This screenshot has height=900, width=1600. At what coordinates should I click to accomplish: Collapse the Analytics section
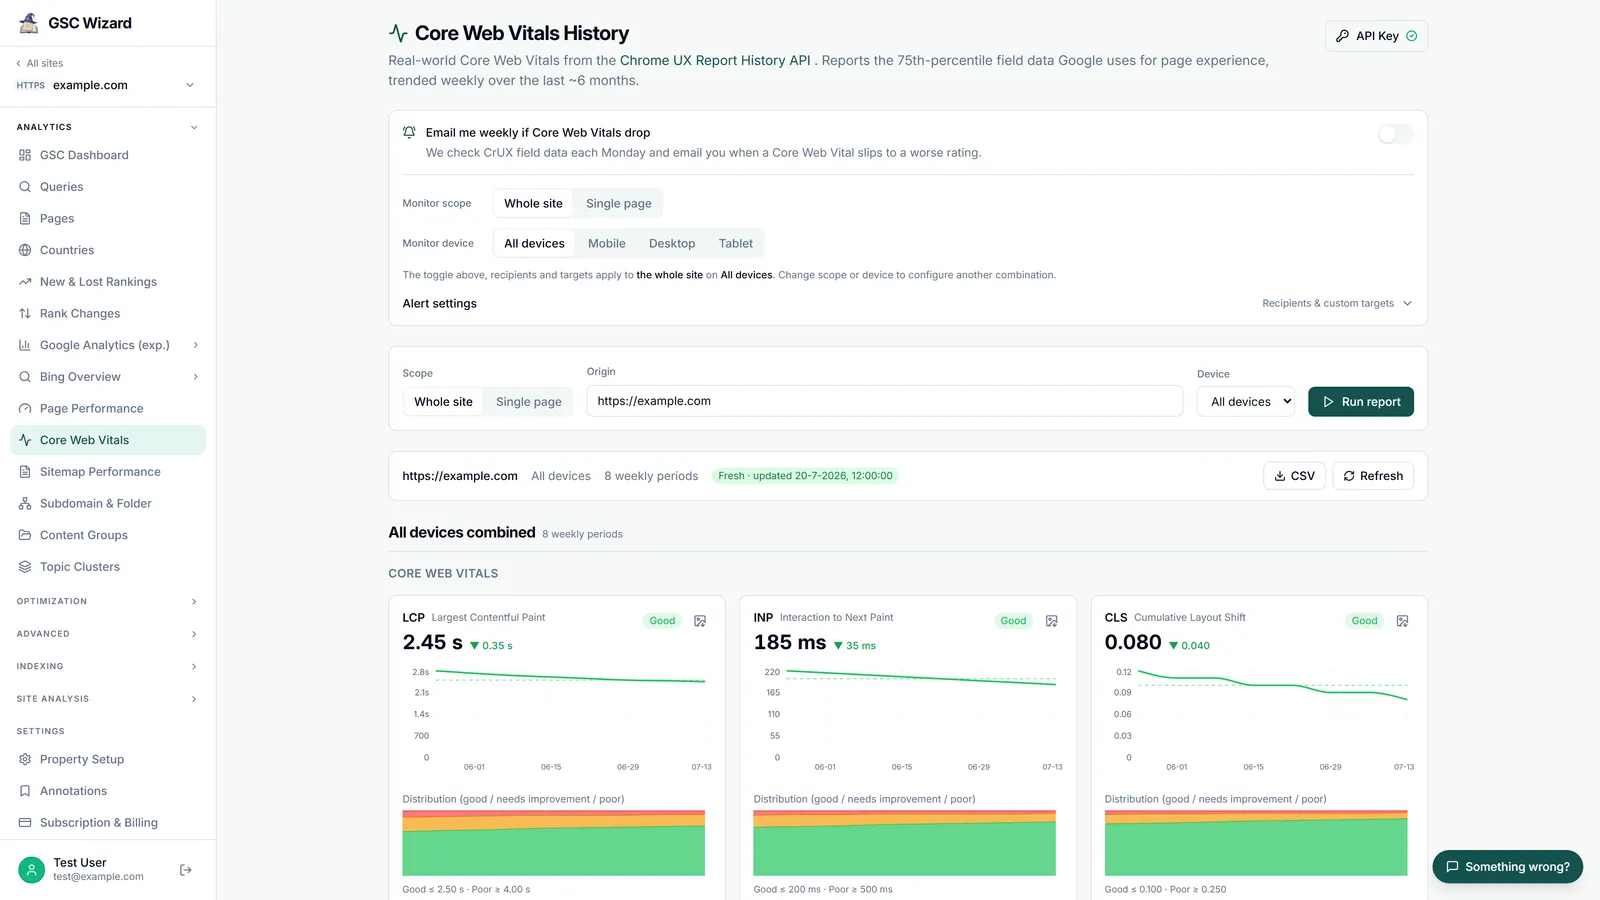click(108, 127)
